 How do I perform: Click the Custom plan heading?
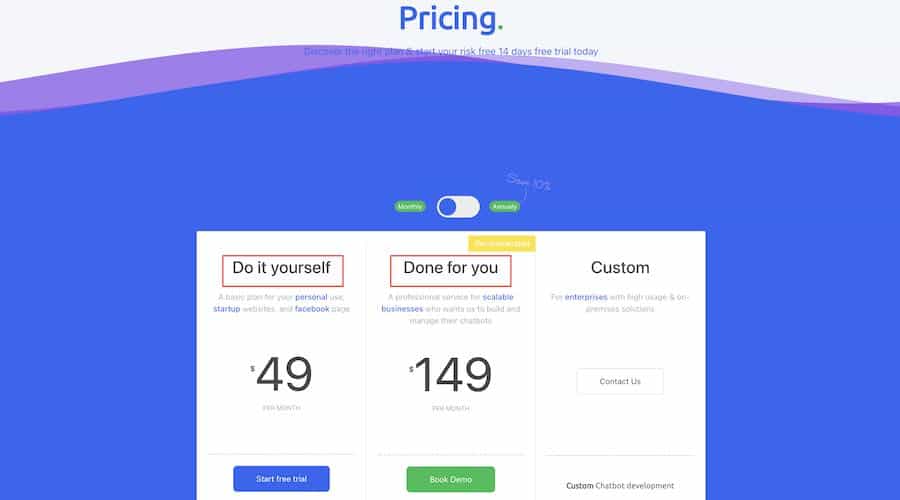620,268
